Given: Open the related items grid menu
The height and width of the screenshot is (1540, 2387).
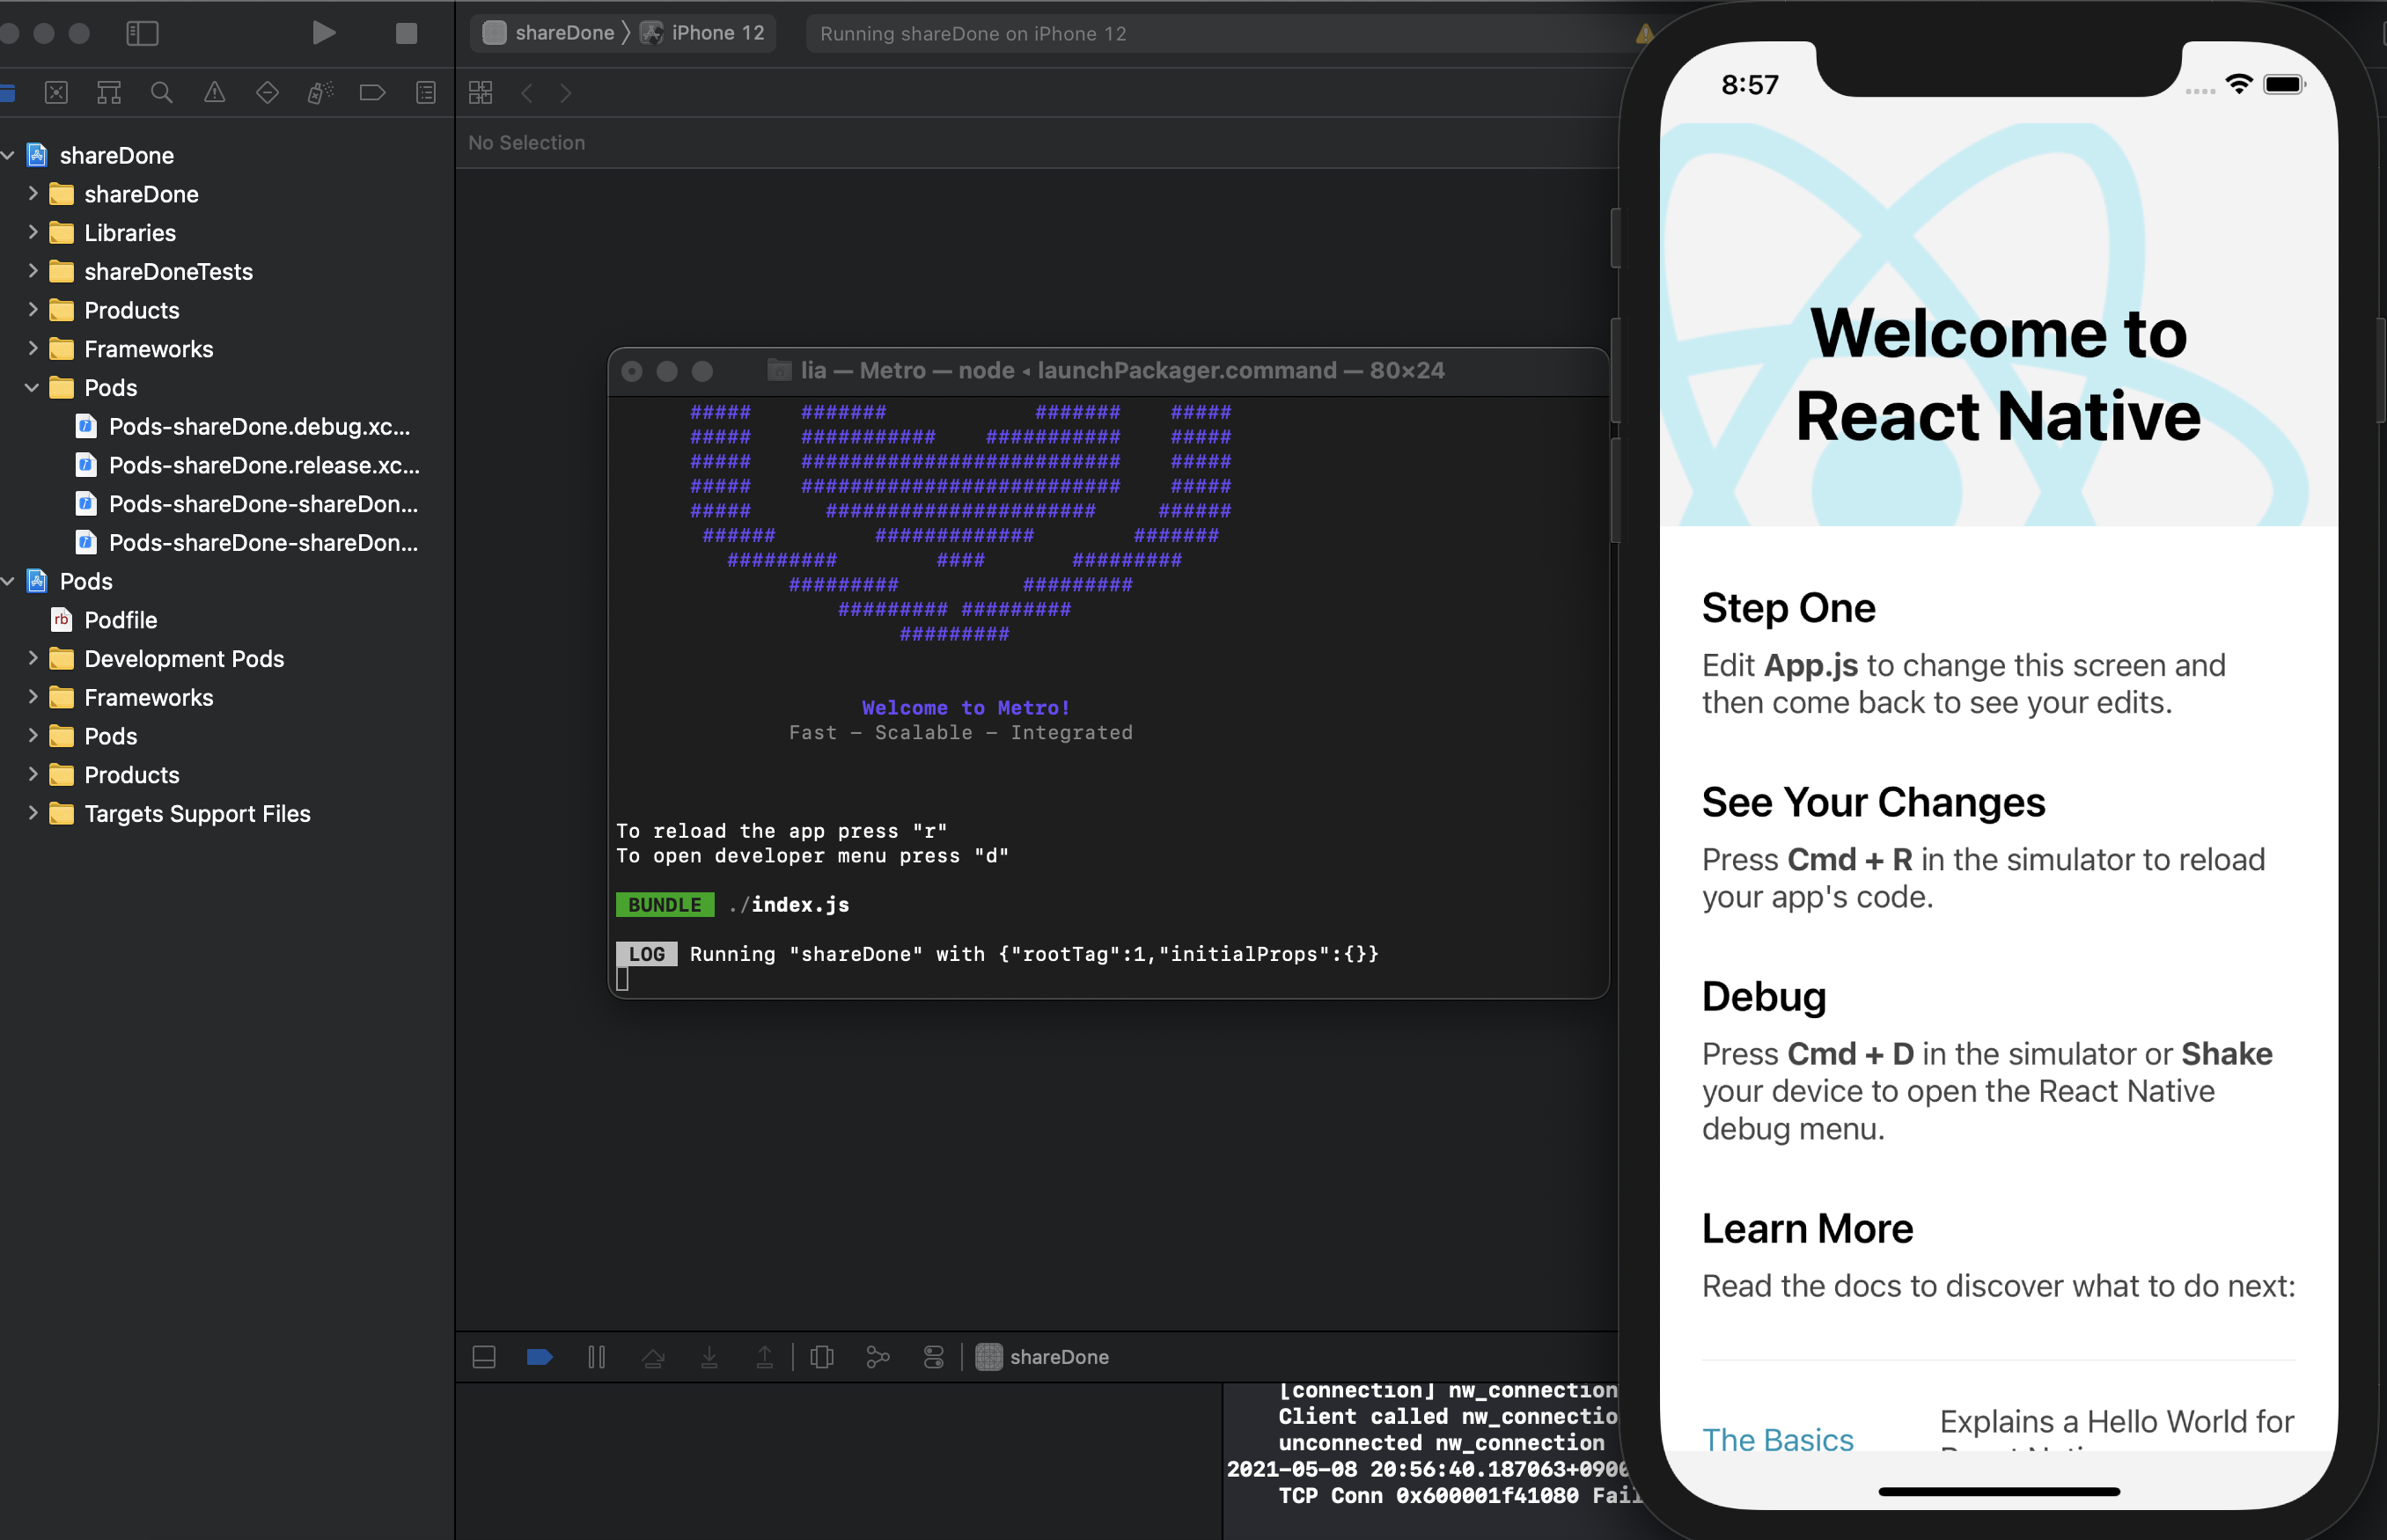Looking at the screenshot, I should [x=481, y=93].
